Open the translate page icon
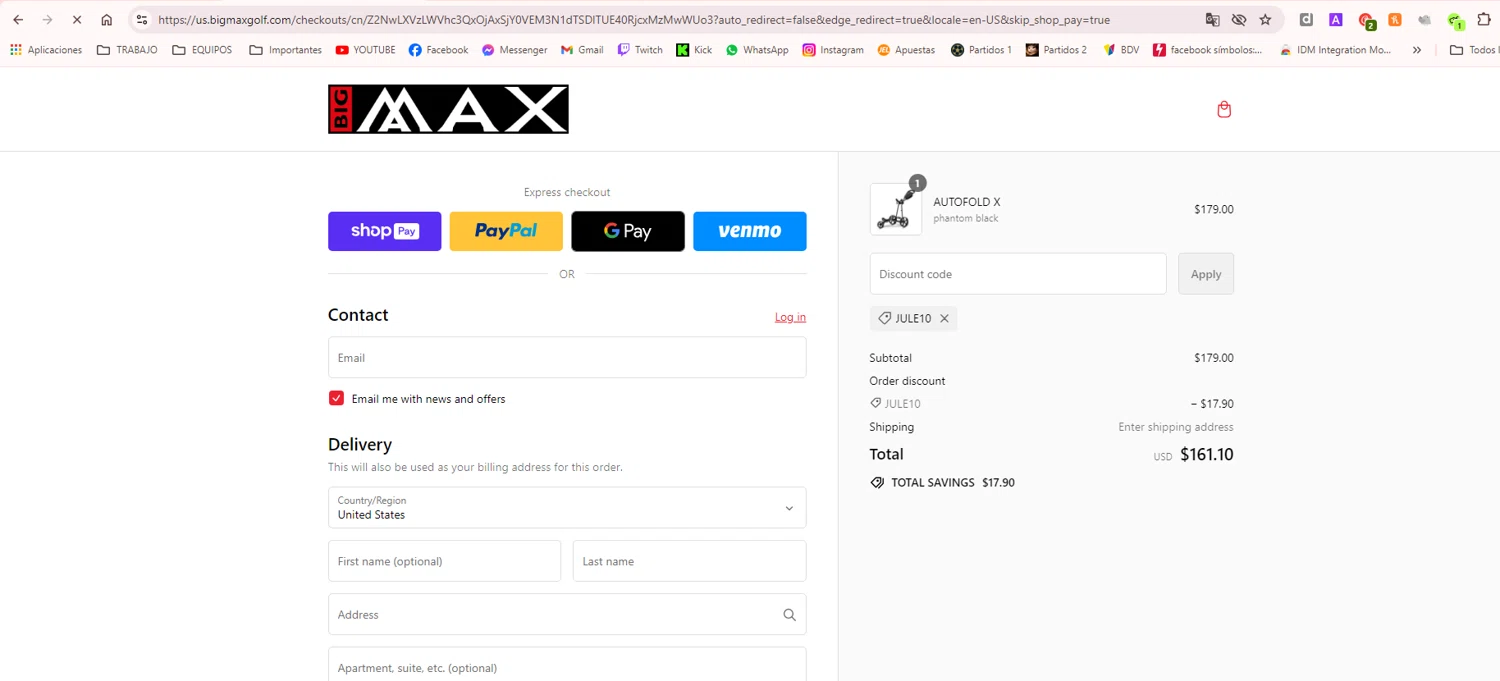The height and width of the screenshot is (681, 1500). [1212, 19]
